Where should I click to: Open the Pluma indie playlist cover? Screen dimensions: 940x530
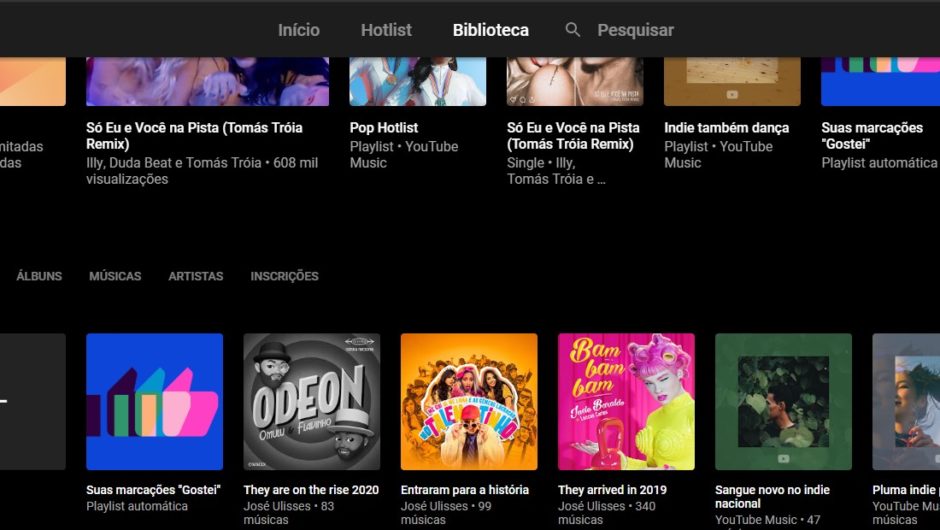tap(906, 402)
